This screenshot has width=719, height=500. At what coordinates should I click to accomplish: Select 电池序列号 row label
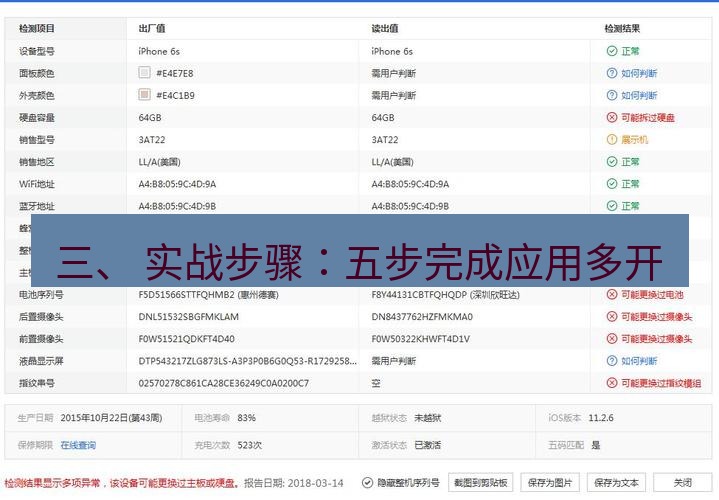tap(41, 294)
